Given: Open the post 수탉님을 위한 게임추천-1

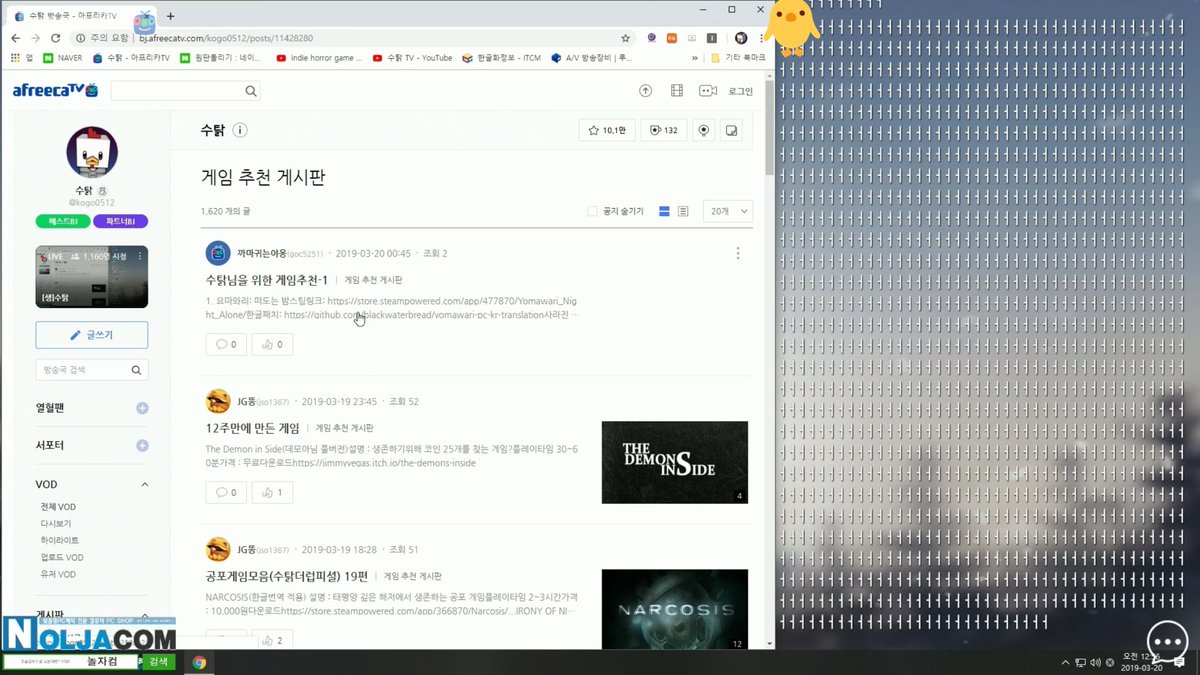Looking at the screenshot, I should pyautogui.click(x=266, y=280).
